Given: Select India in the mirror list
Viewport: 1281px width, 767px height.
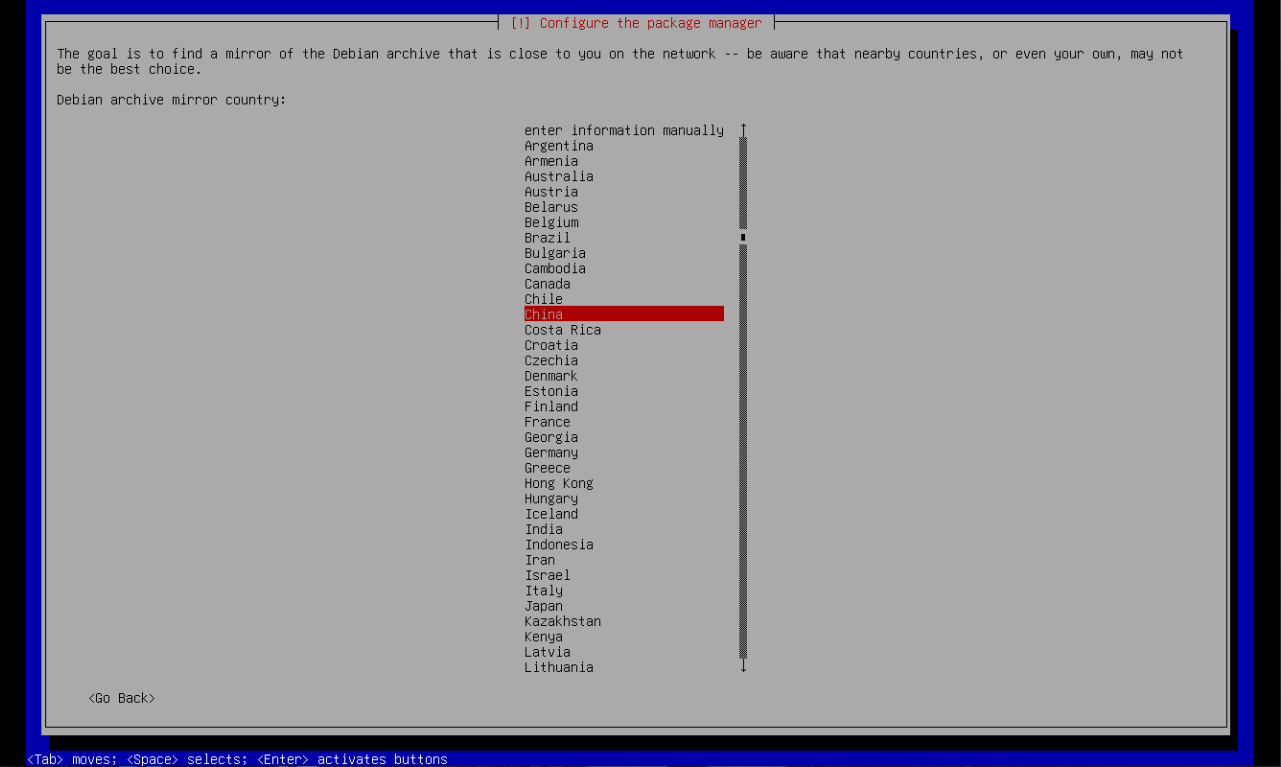Looking at the screenshot, I should [x=543, y=530].
